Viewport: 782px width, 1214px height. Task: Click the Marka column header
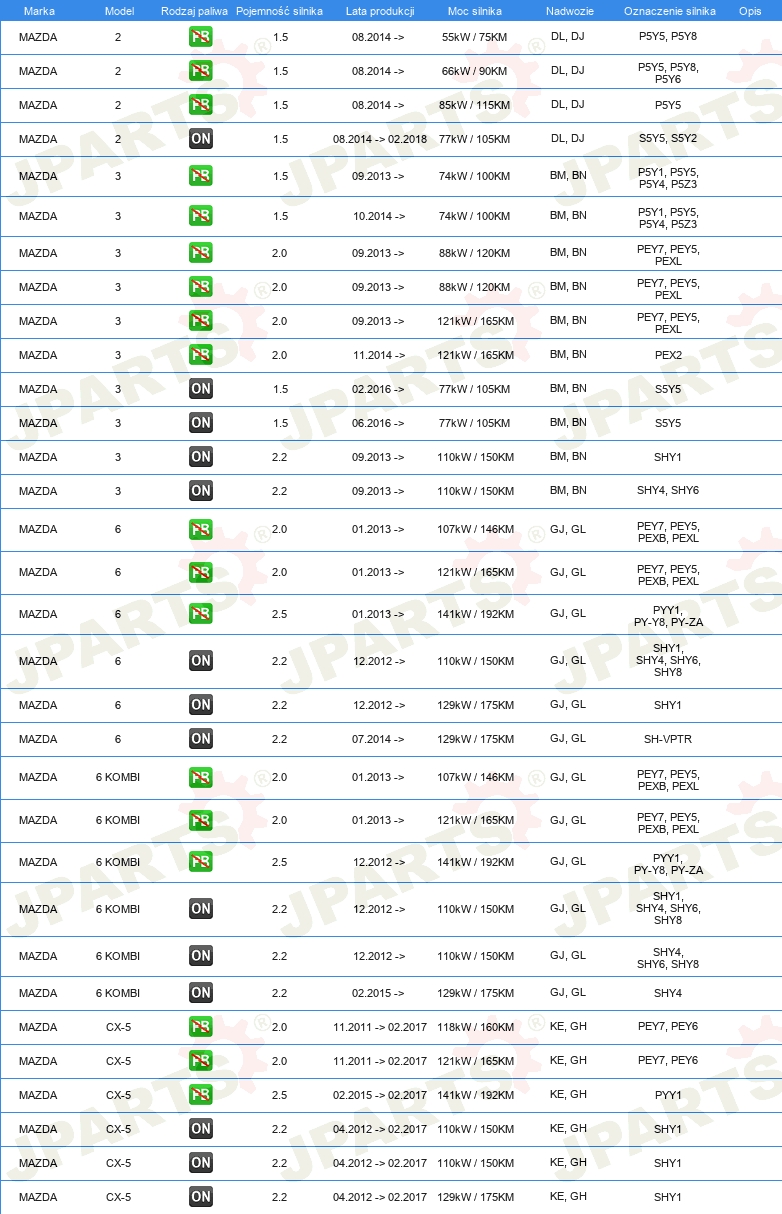(x=39, y=10)
